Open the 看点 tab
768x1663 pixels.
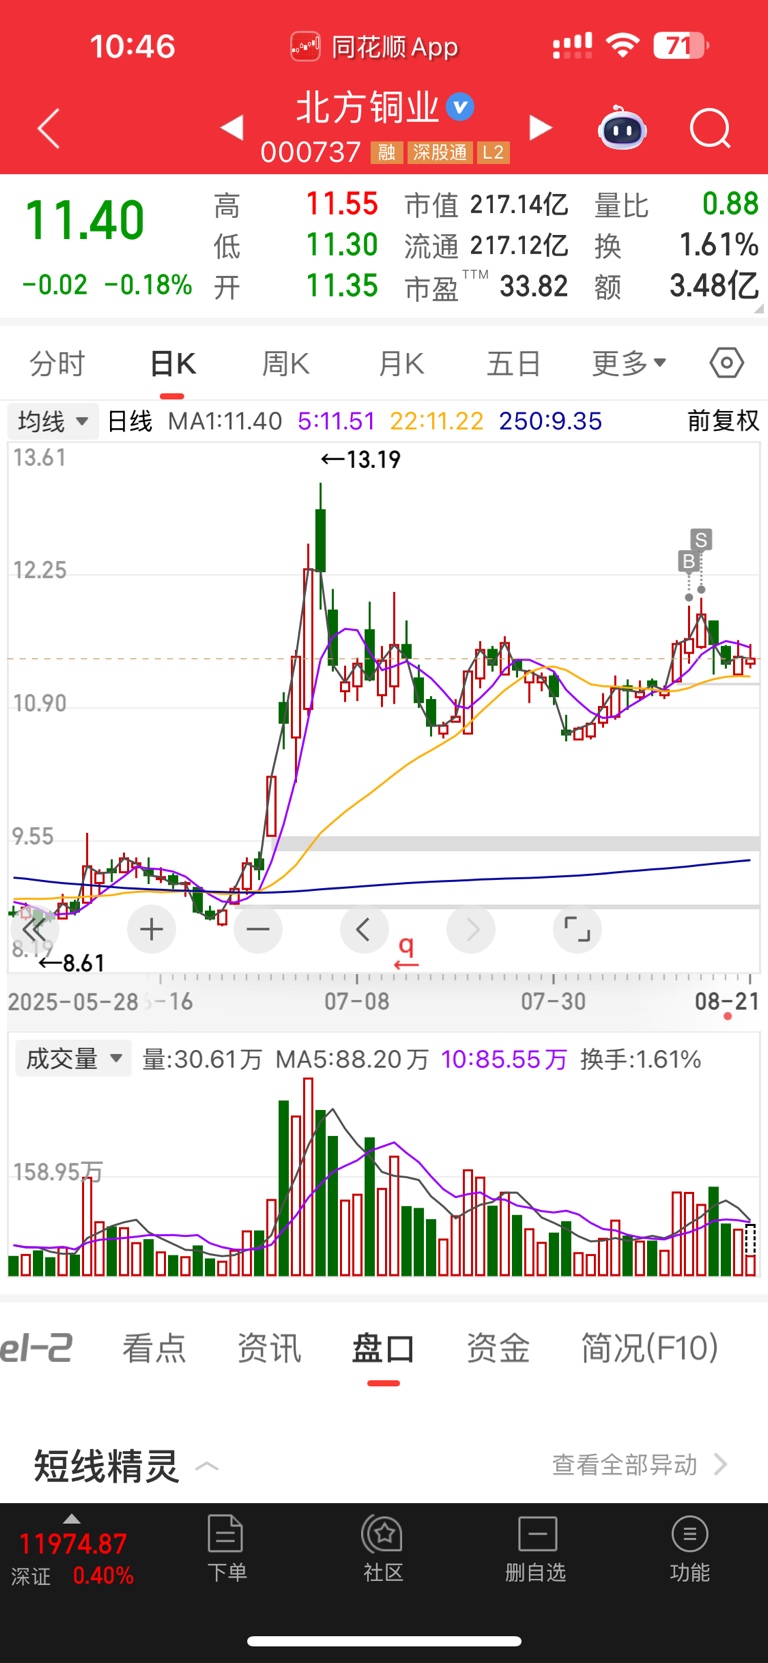point(154,1348)
